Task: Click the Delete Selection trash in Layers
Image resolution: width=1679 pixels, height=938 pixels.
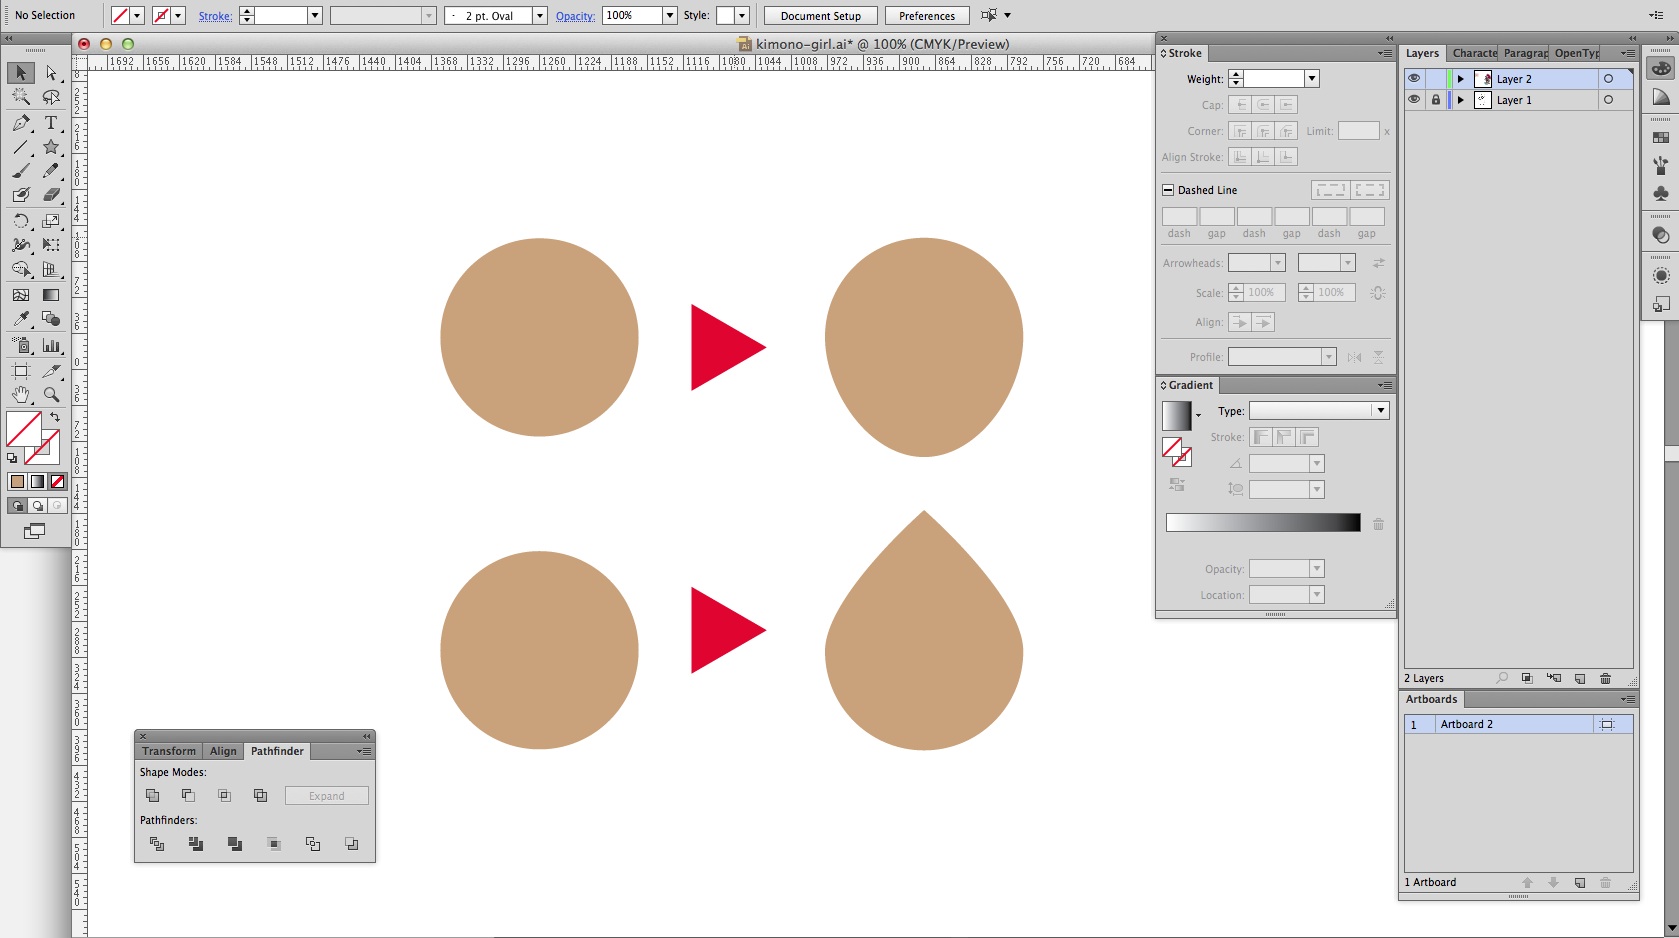Action: pos(1605,678)
